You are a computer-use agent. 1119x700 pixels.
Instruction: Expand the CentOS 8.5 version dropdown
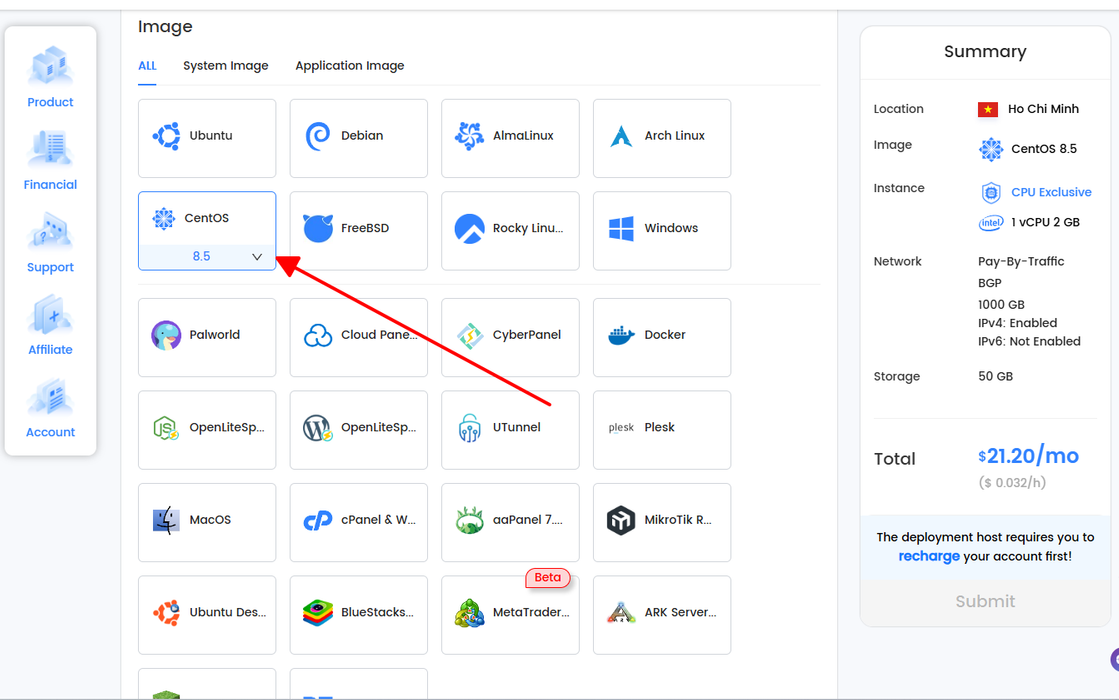point(207,256)
